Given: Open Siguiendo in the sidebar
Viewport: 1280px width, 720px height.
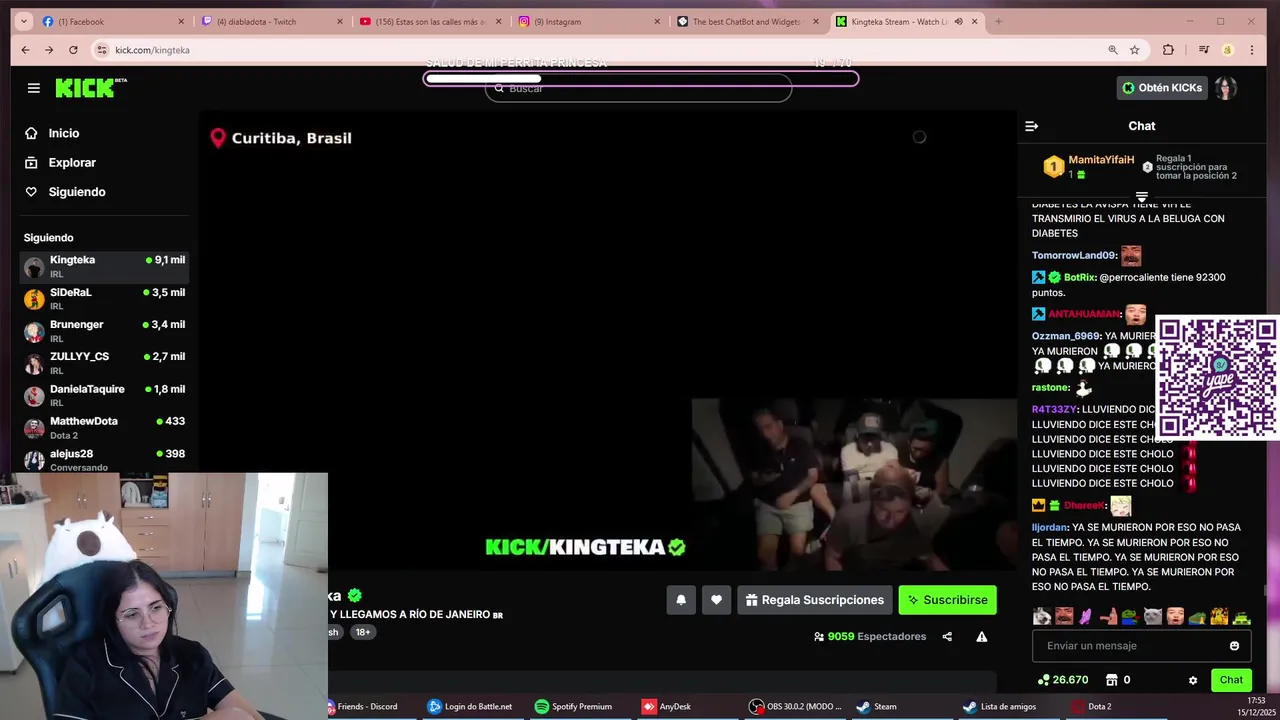Looking at the screenshot, I should [x=77, y=192].
